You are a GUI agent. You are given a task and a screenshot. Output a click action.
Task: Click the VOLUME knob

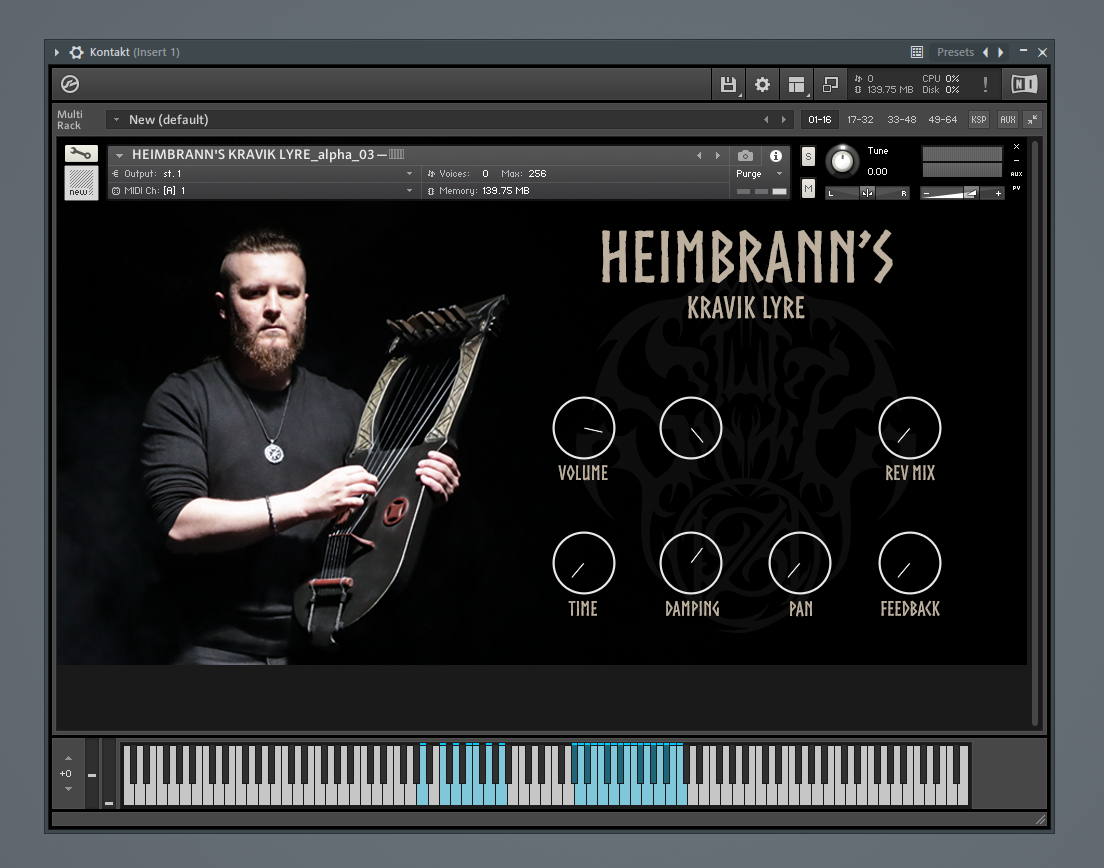pos(584,428)
